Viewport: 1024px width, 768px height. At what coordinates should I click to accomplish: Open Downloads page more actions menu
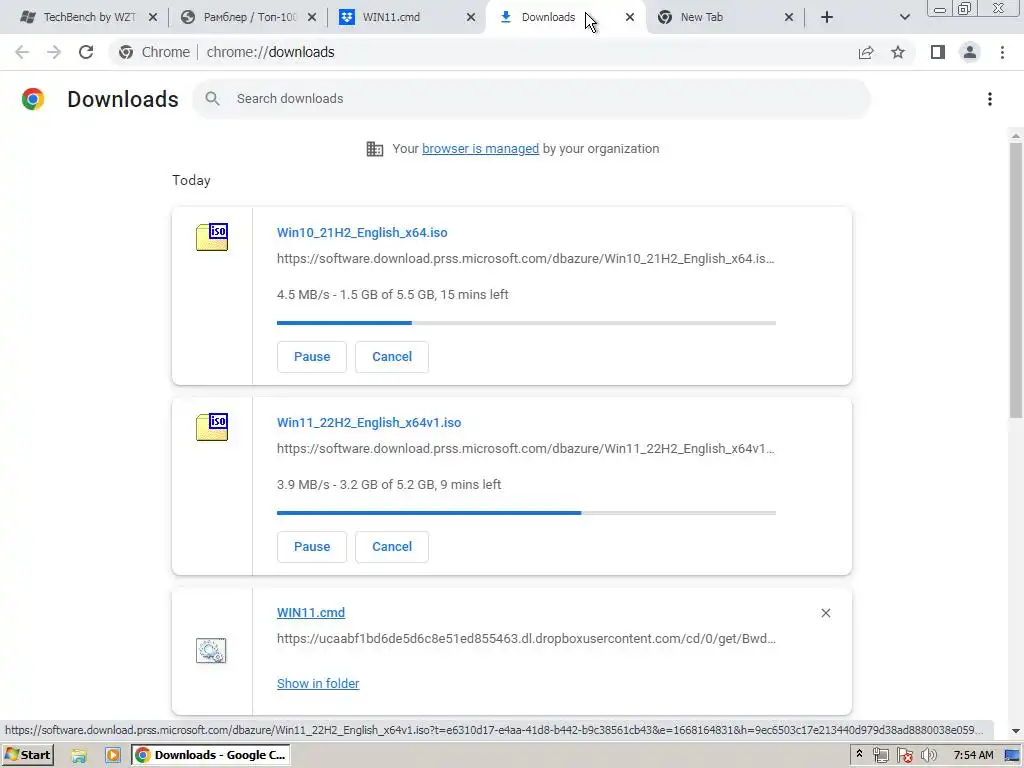click(990, 99)
